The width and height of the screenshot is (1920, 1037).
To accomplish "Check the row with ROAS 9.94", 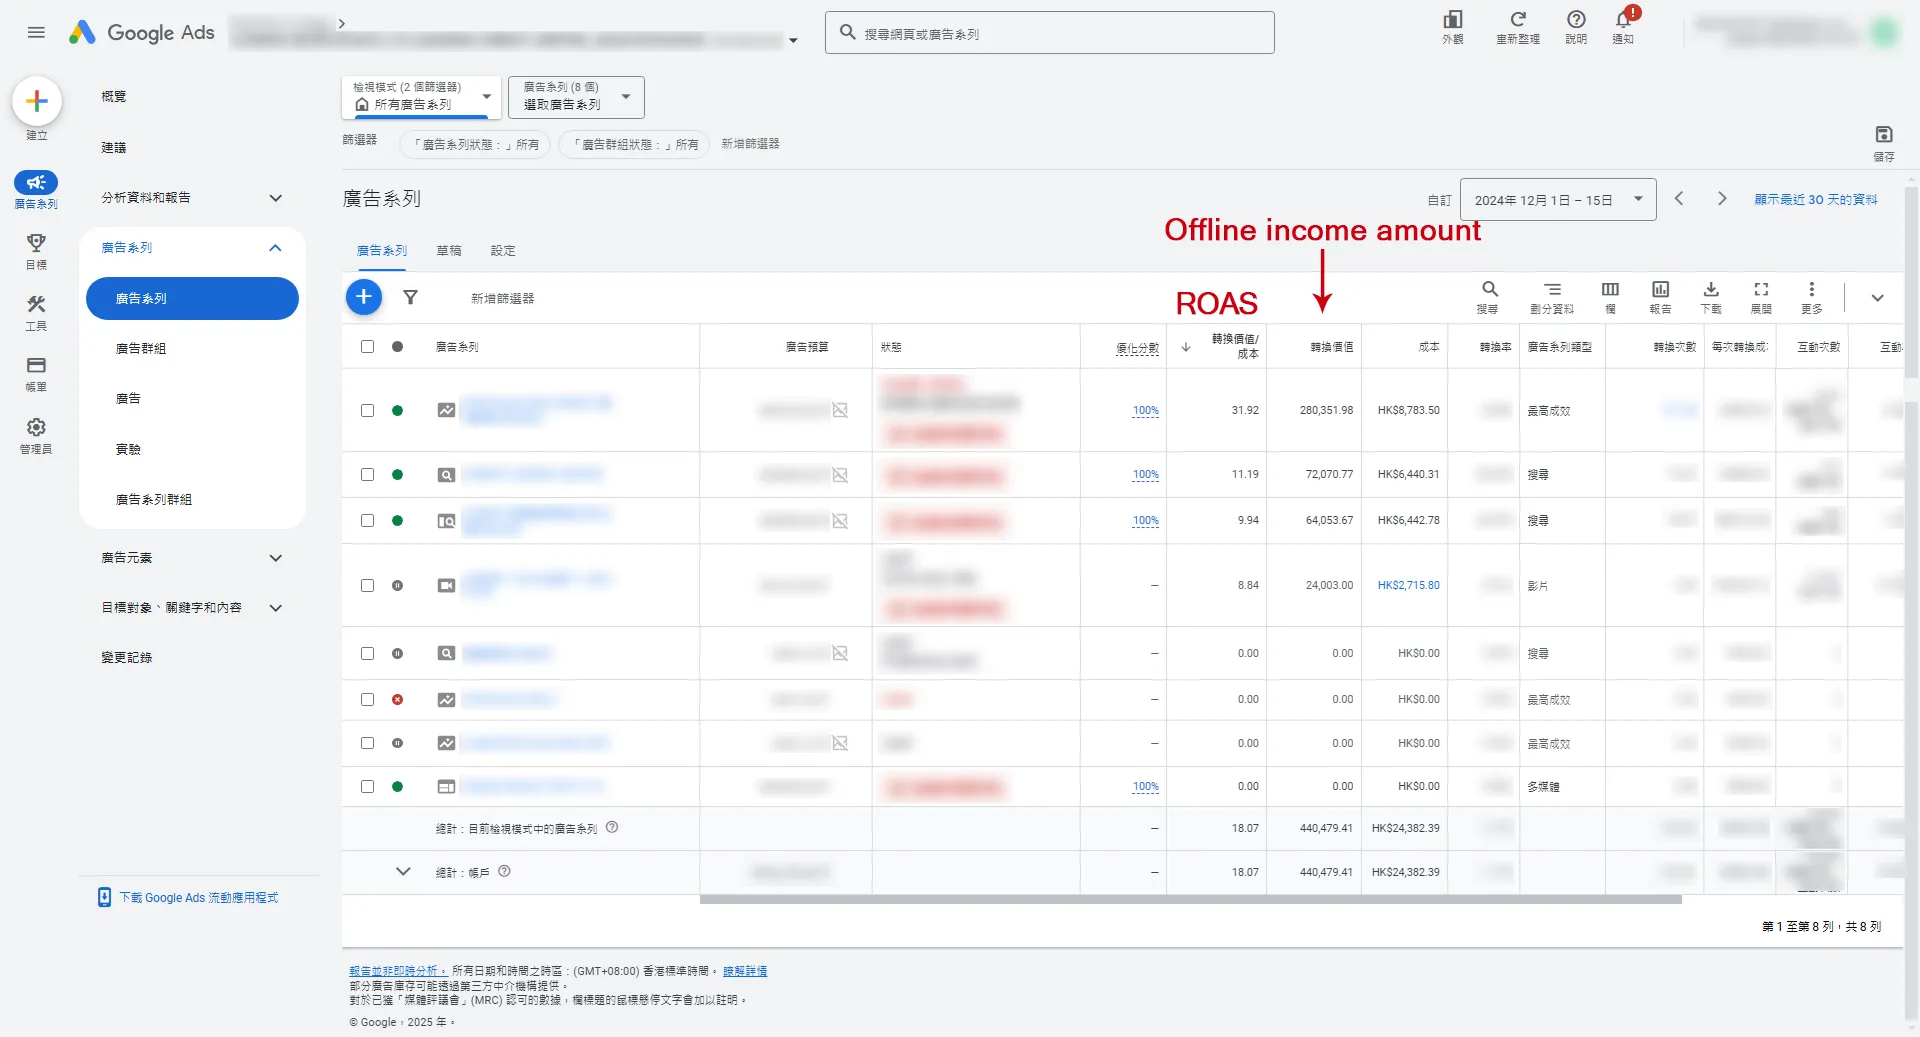I will (x=367, y=520).
